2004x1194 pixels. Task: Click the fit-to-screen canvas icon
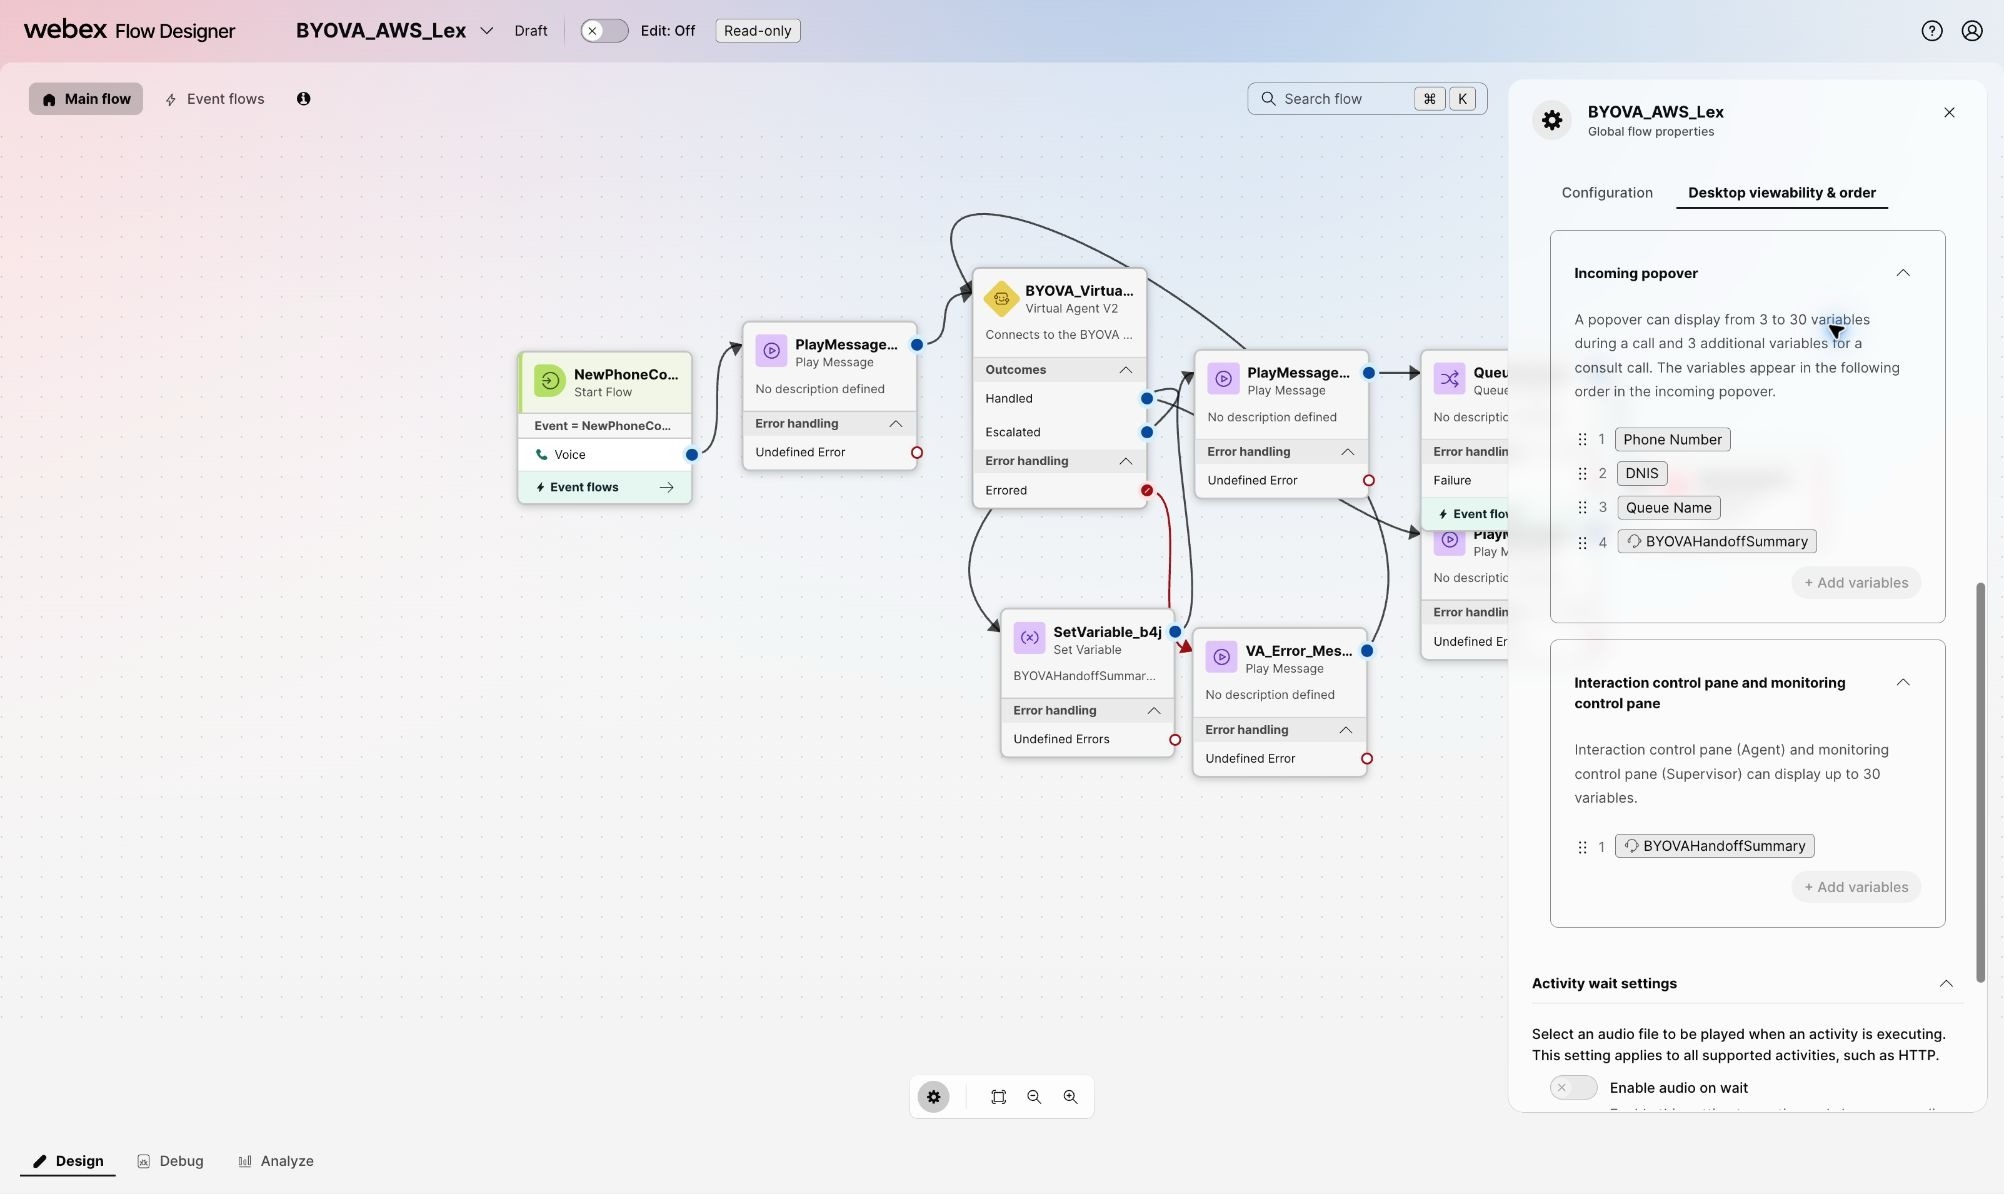coord(998,1097)
